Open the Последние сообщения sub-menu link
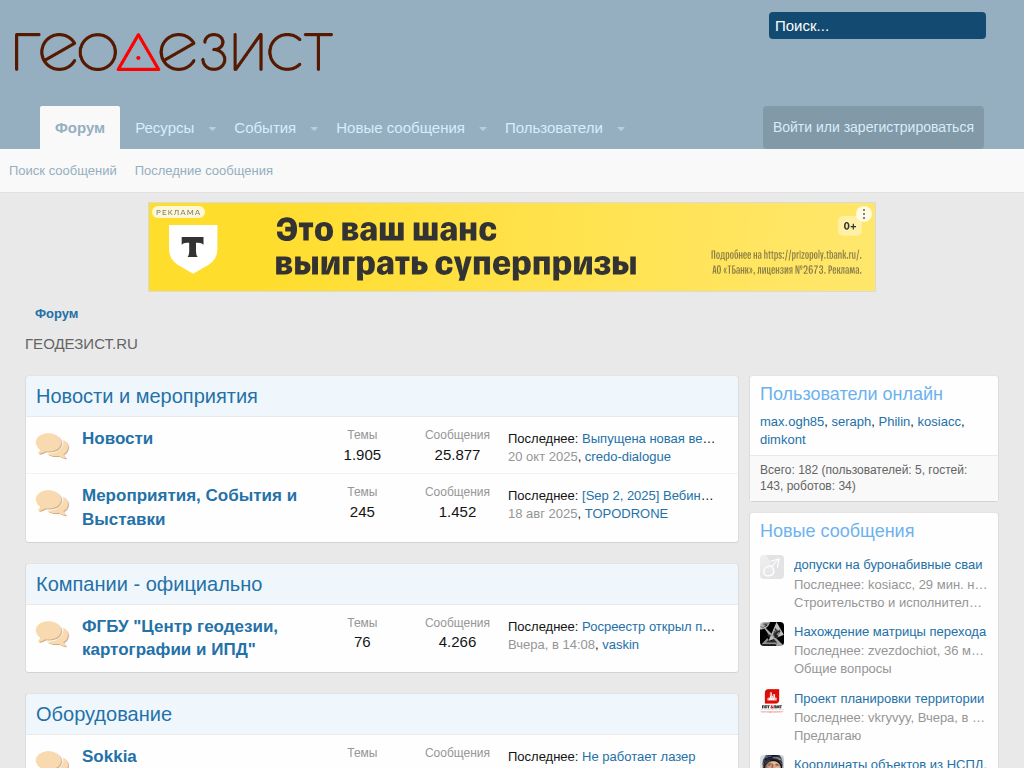 pyautogui.click(x=204, y=171)
